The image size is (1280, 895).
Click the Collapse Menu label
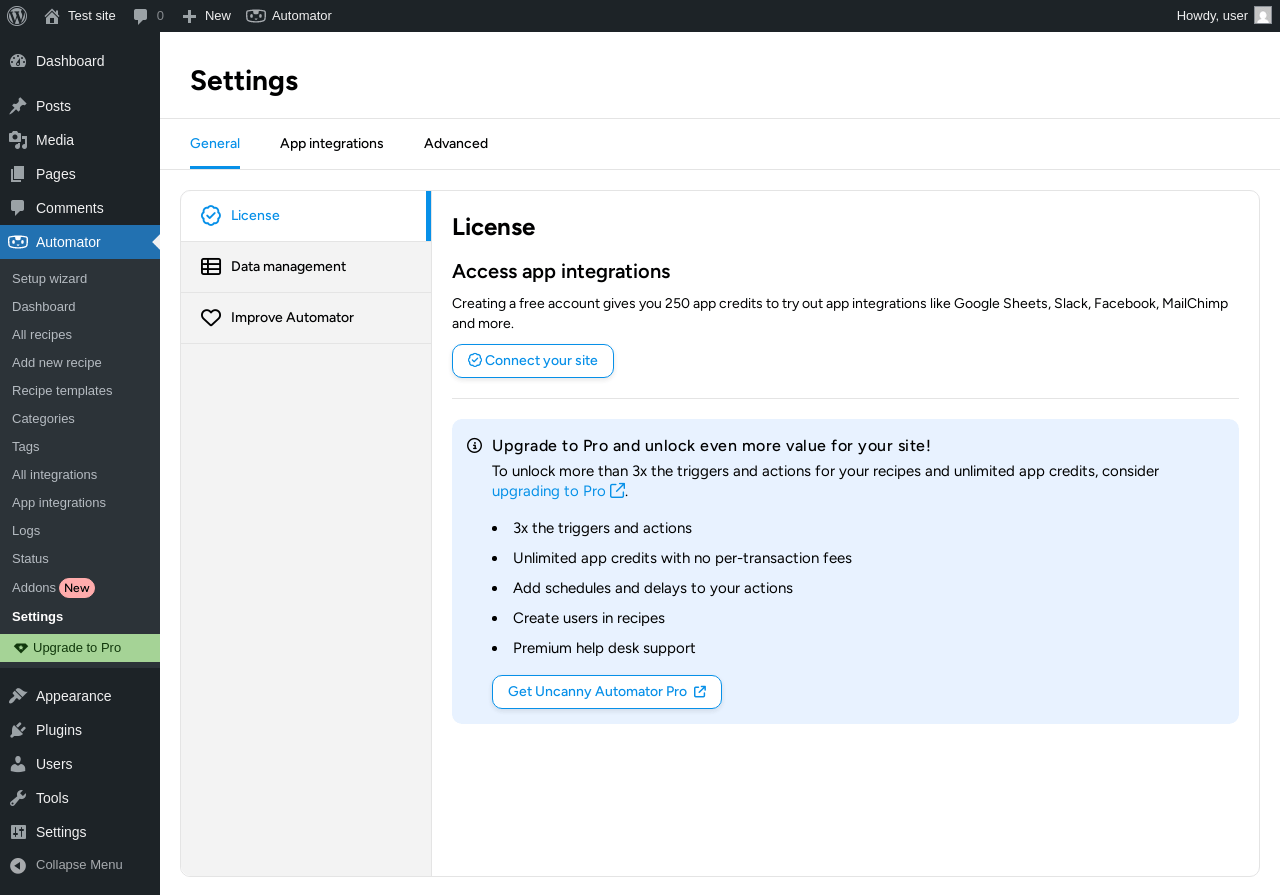79,865
